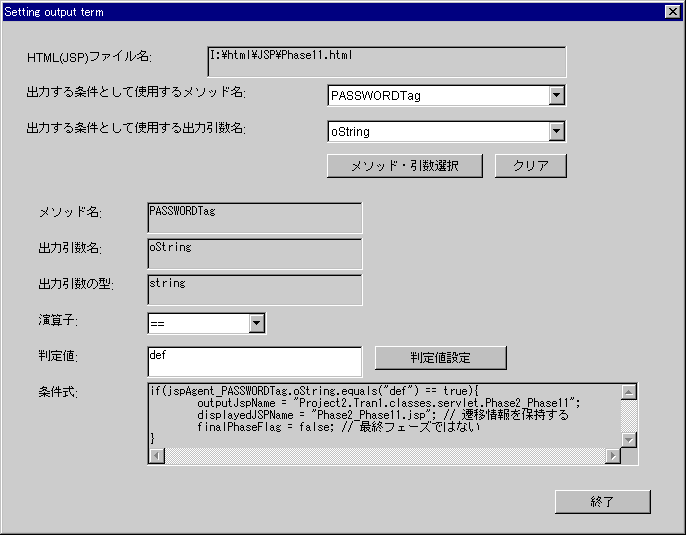The height and width of the screenshot is (535, 686).
Task: Close the Setting output term dialog
Action: pyautogui.click(x=672, y=11)
